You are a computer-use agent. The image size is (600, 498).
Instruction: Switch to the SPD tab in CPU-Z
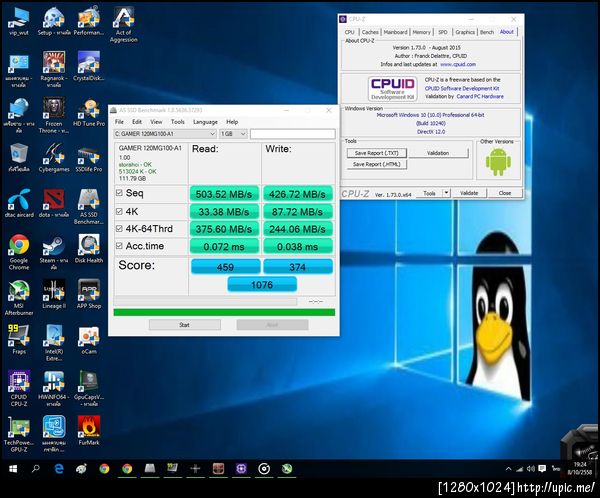443,32
